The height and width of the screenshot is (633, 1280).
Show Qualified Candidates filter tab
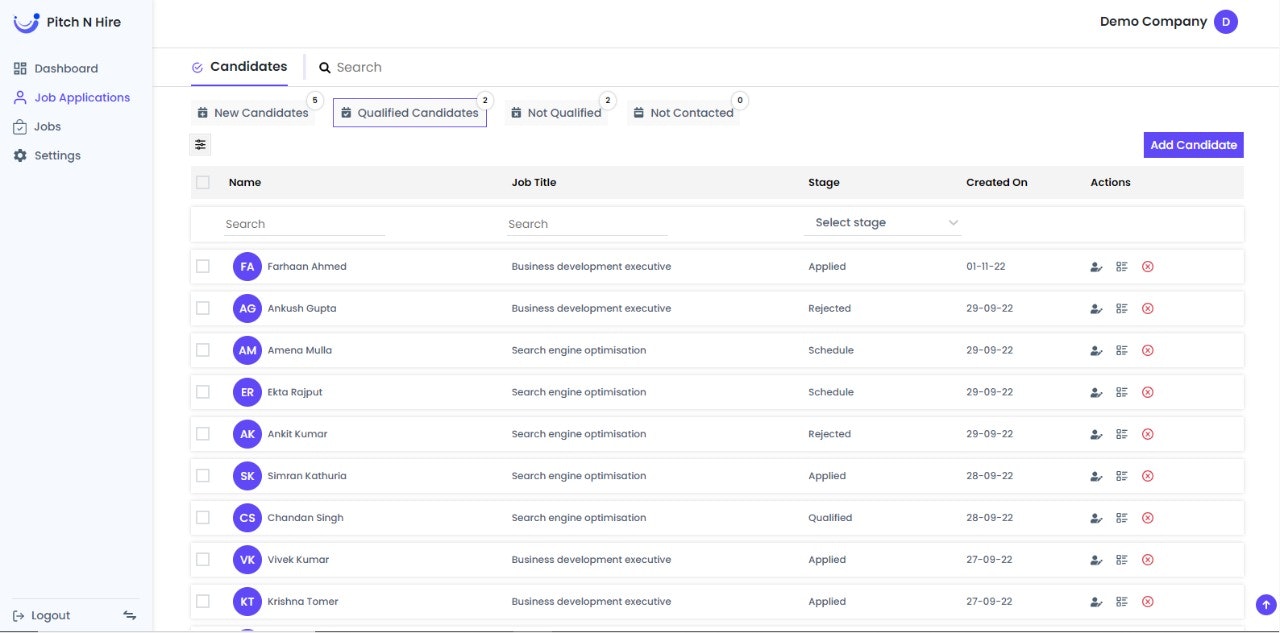pyautogui.click(x=410, y=113)
